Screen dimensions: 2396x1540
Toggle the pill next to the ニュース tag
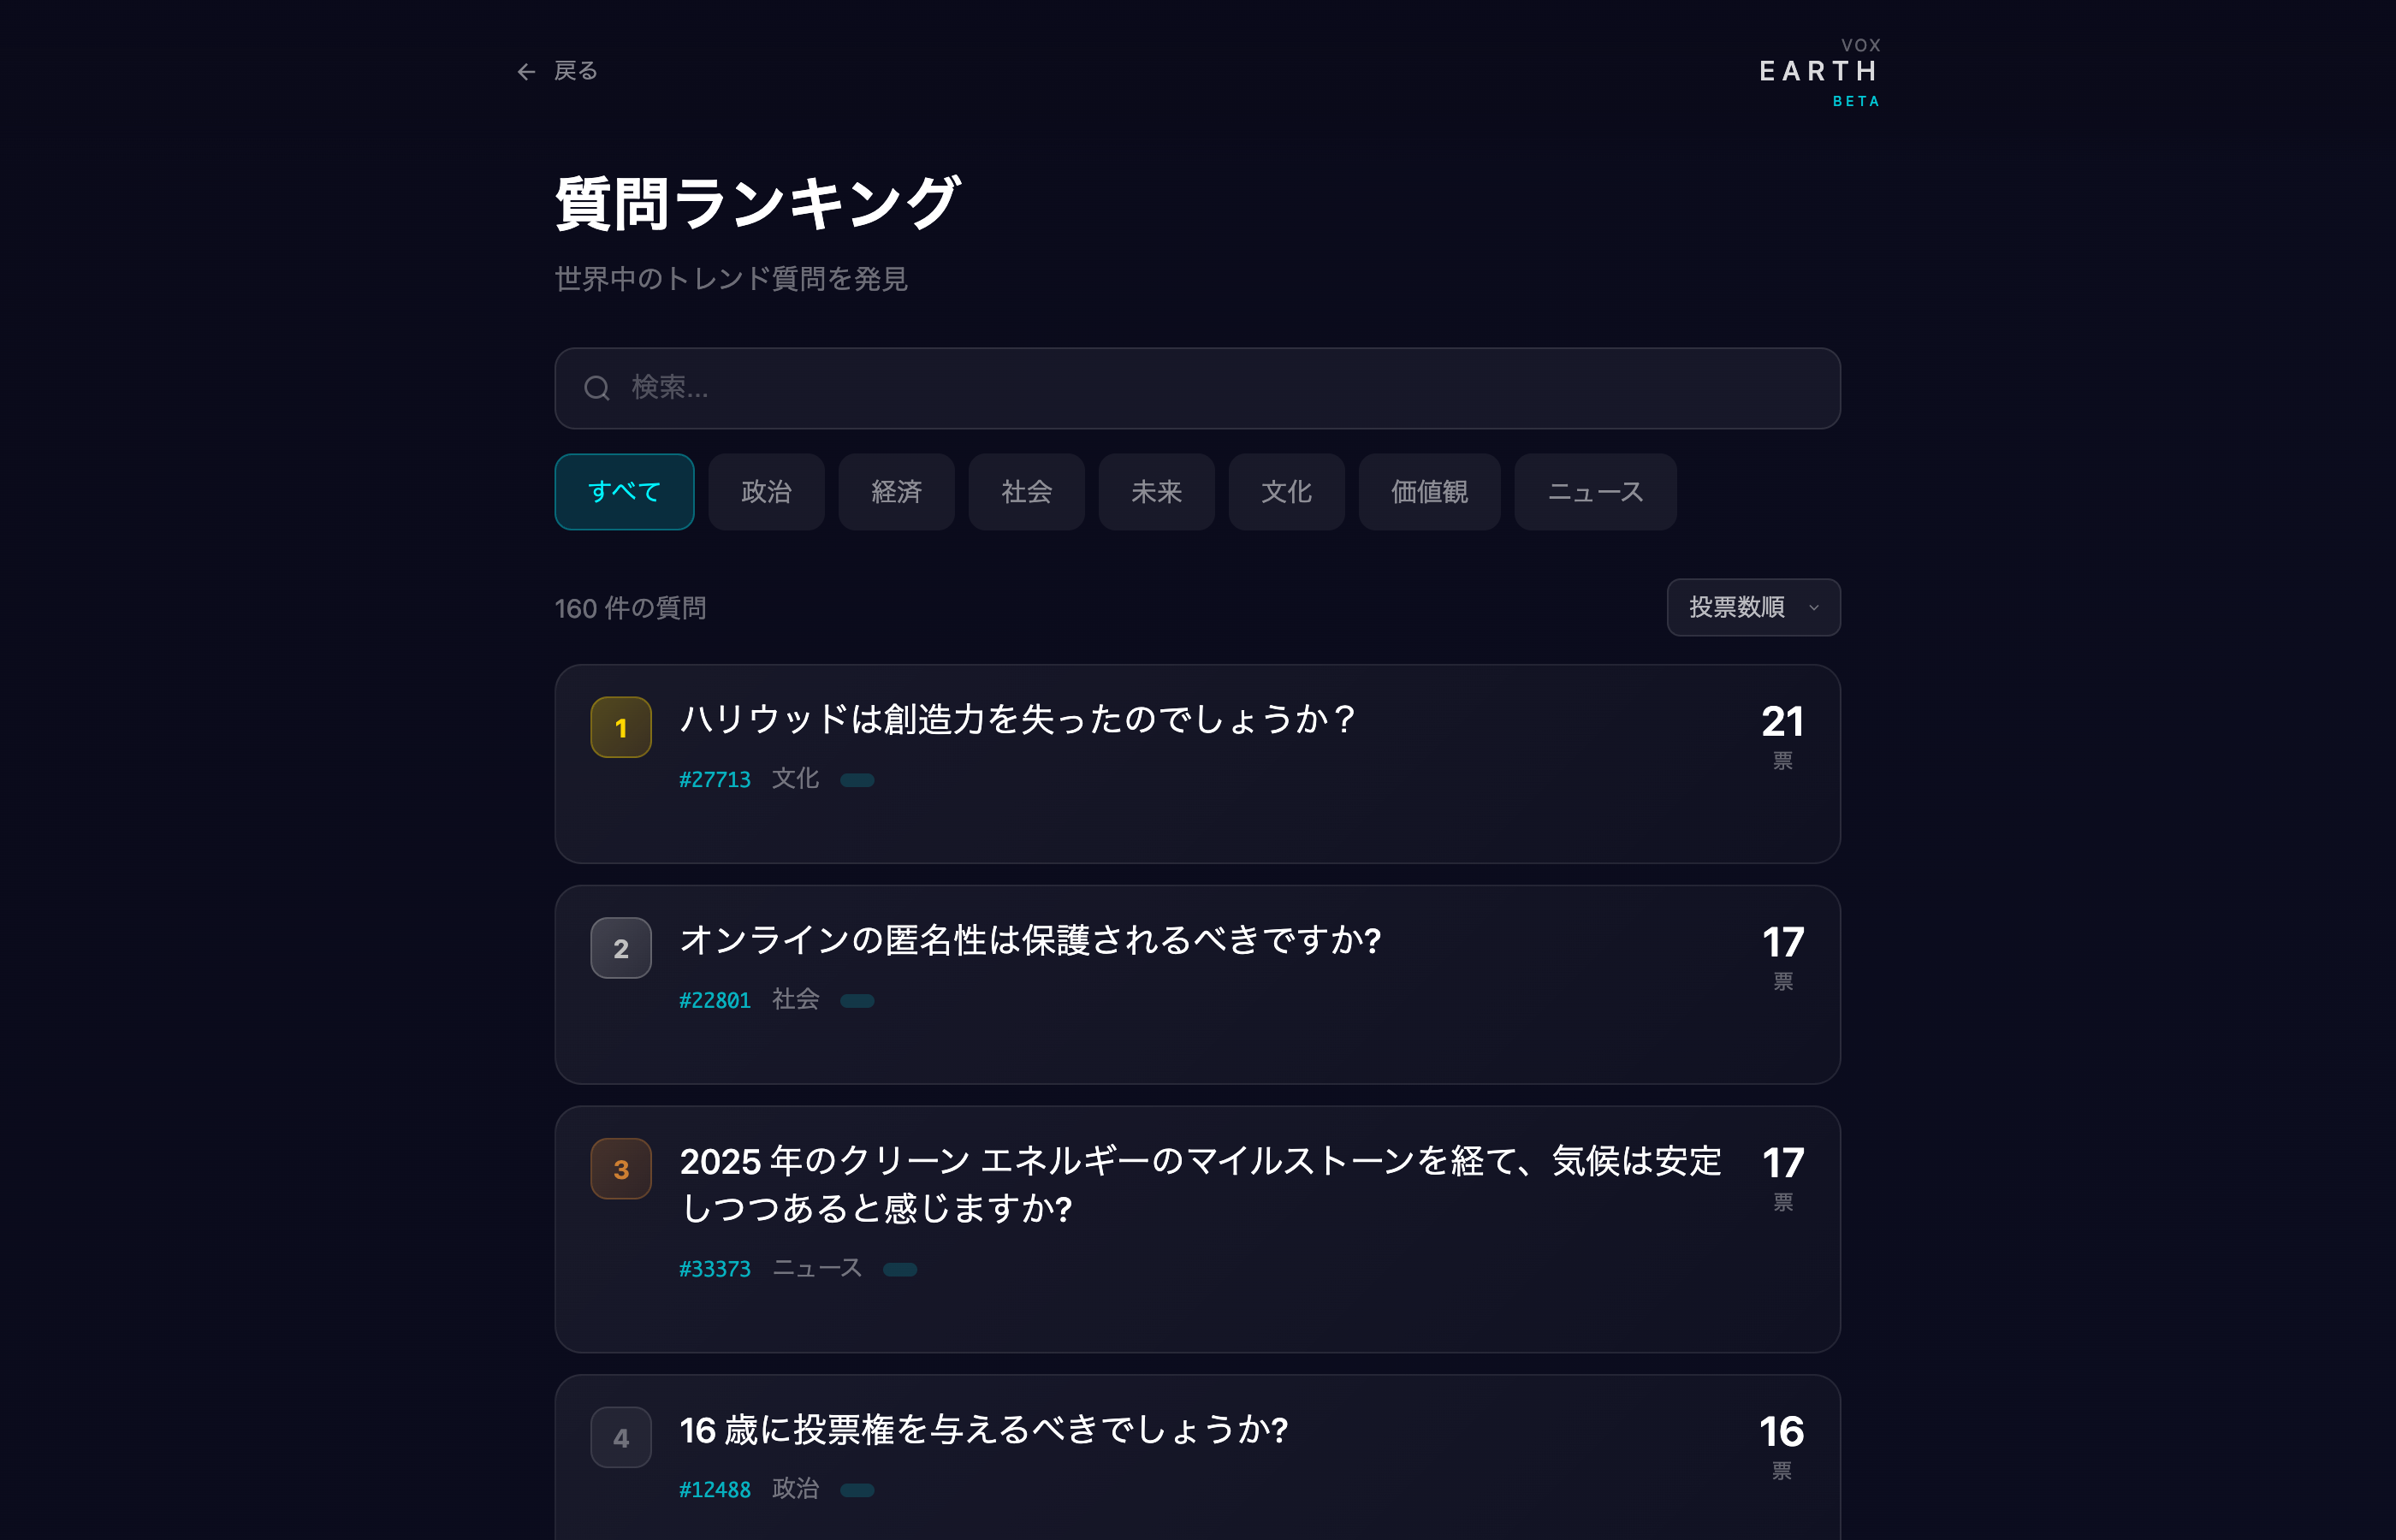pos(901,1269)
